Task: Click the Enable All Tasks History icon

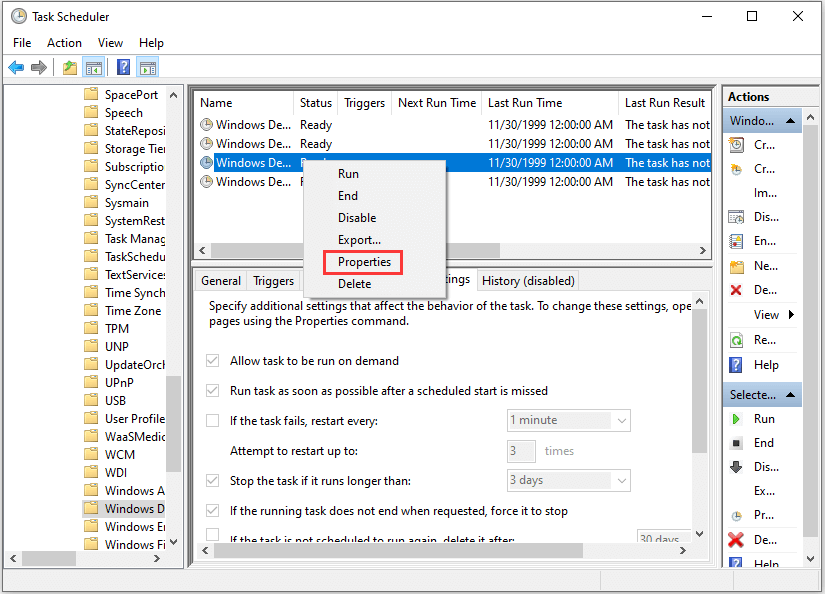Action: coord(737,241)
